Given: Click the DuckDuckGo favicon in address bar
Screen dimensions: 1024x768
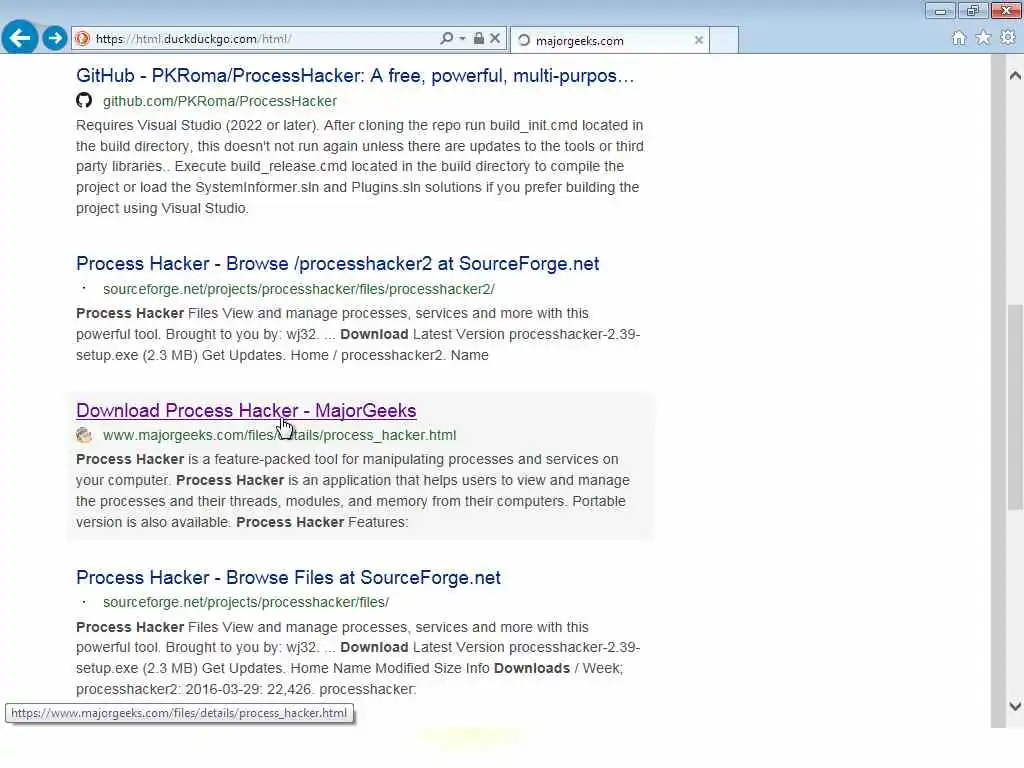Looking at the screenshot, I should coord(82,39).
